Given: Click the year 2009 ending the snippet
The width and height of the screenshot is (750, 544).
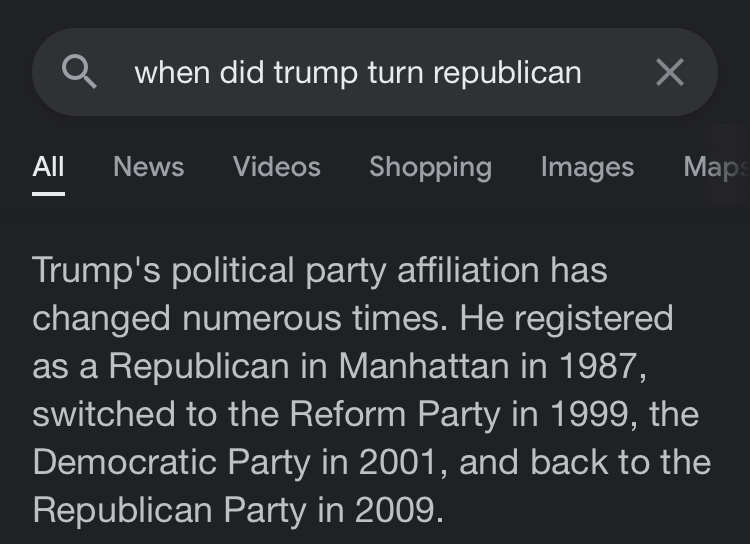Looking at the screenshot, I should click(x=395, y=510).
